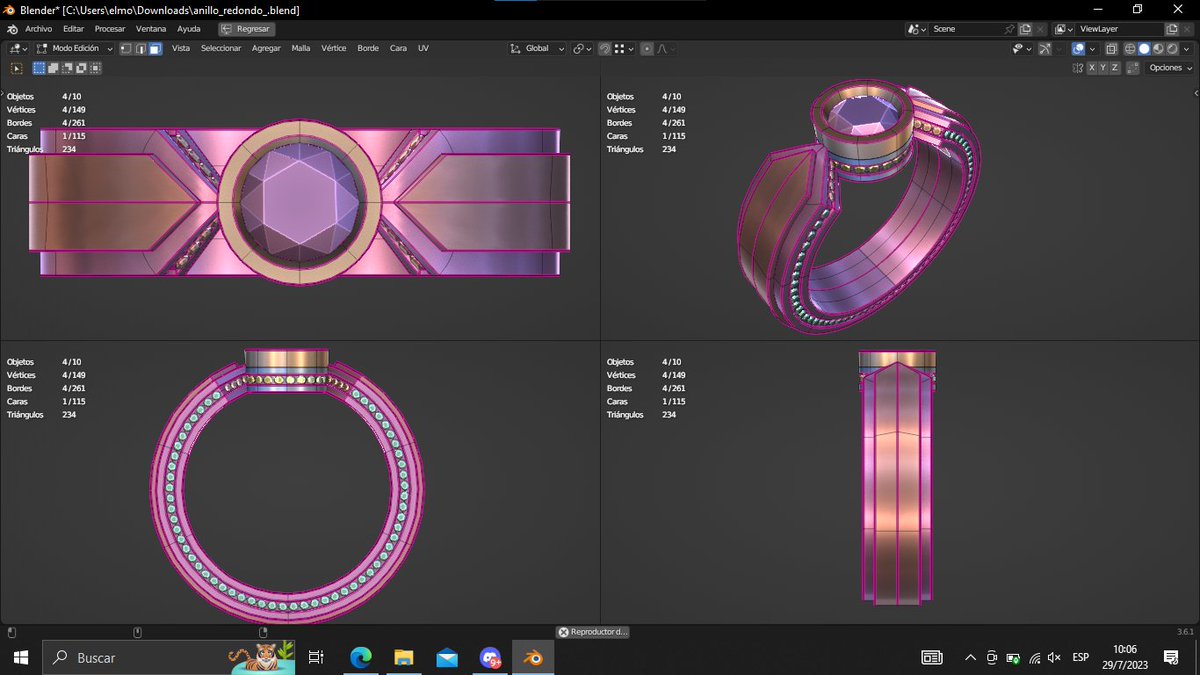Open Microsoft Edge from the taskbar
The width and height of the screenshot is (1200, 675).
[361, 657]
